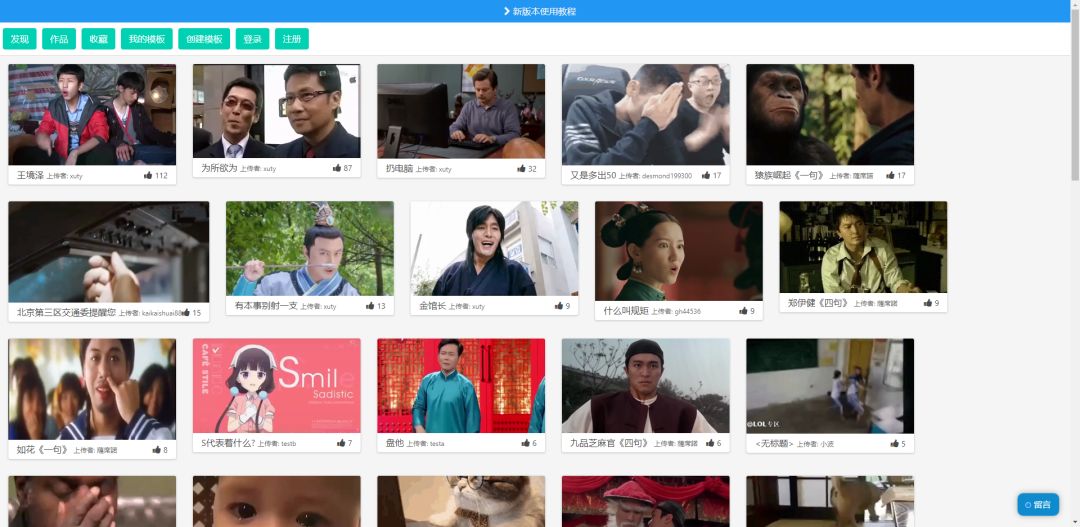Click uploader name gh44536
1080x527 pixels.
pyautogui.click(x=687, y=311)
